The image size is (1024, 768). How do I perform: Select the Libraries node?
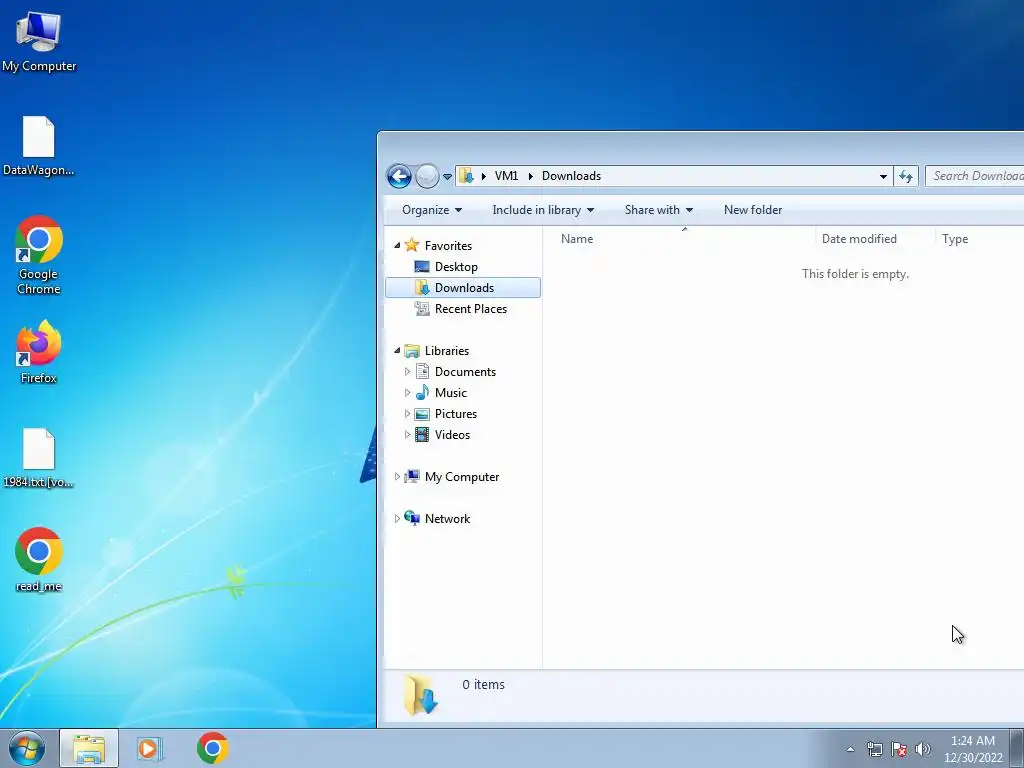click(x=447, y=351)
